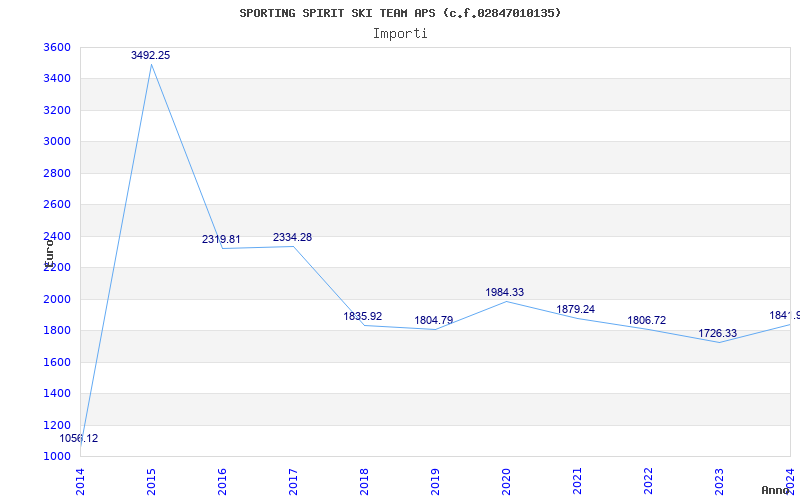The height and width of the screenshot is (500, 800).
Task: Click the 2019 x-axis year label
Action: click(435, 481)
